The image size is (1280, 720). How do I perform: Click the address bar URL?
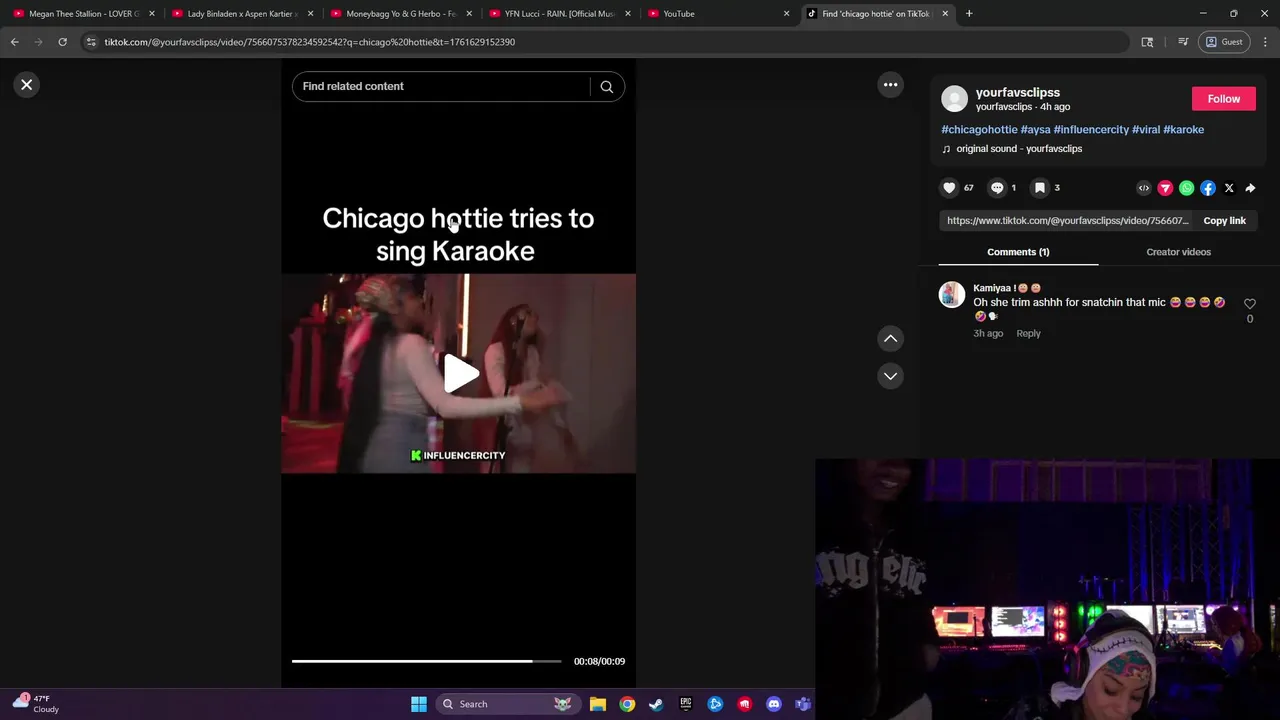pyautogui.click(x=309, y=42)
